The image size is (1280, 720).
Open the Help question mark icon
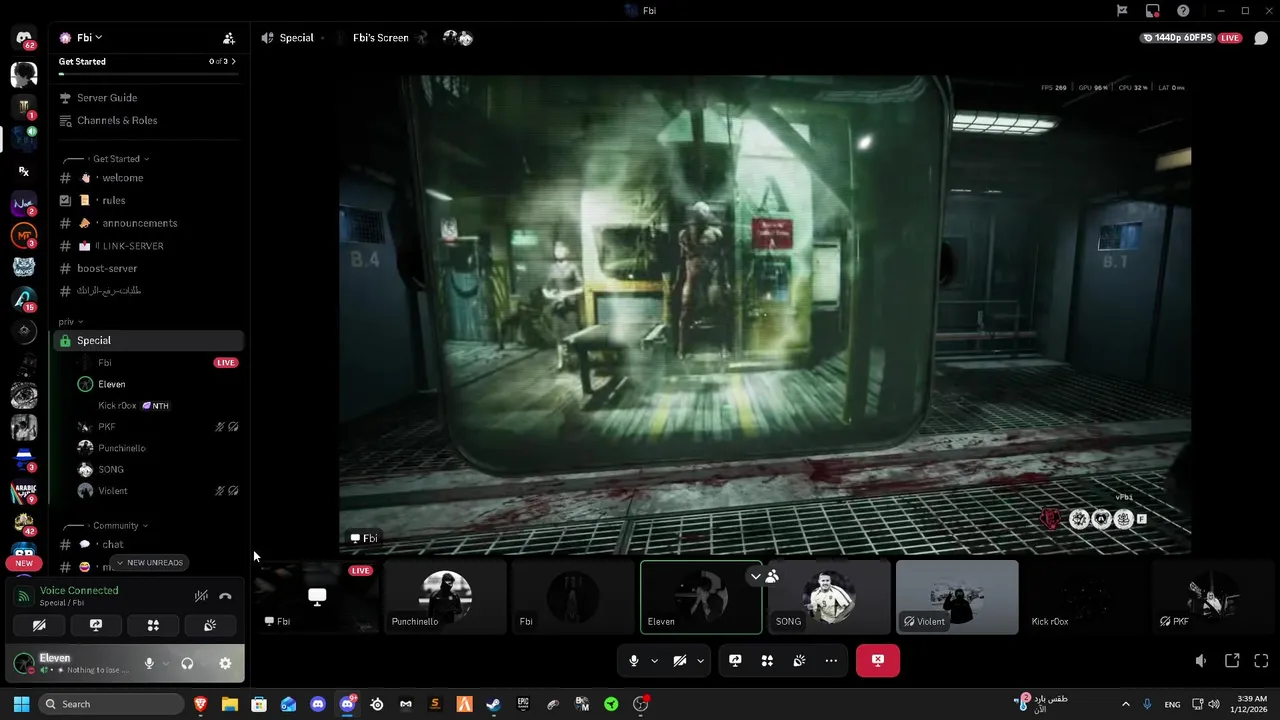point(1184,11)
